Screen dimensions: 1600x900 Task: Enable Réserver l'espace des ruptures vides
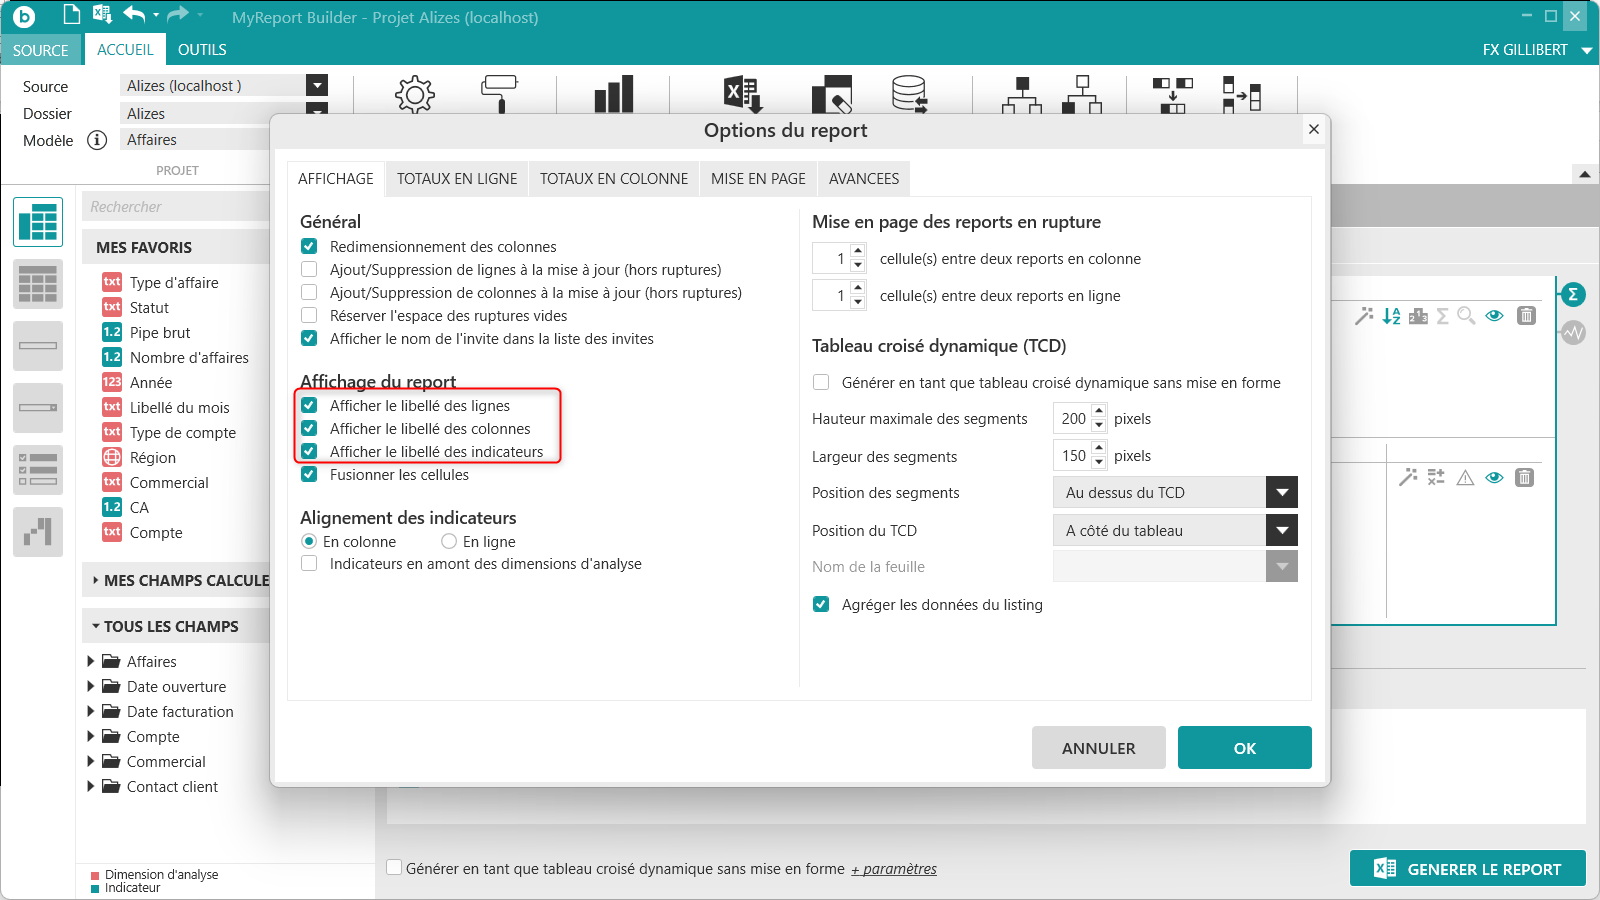(x=310, y=316)
